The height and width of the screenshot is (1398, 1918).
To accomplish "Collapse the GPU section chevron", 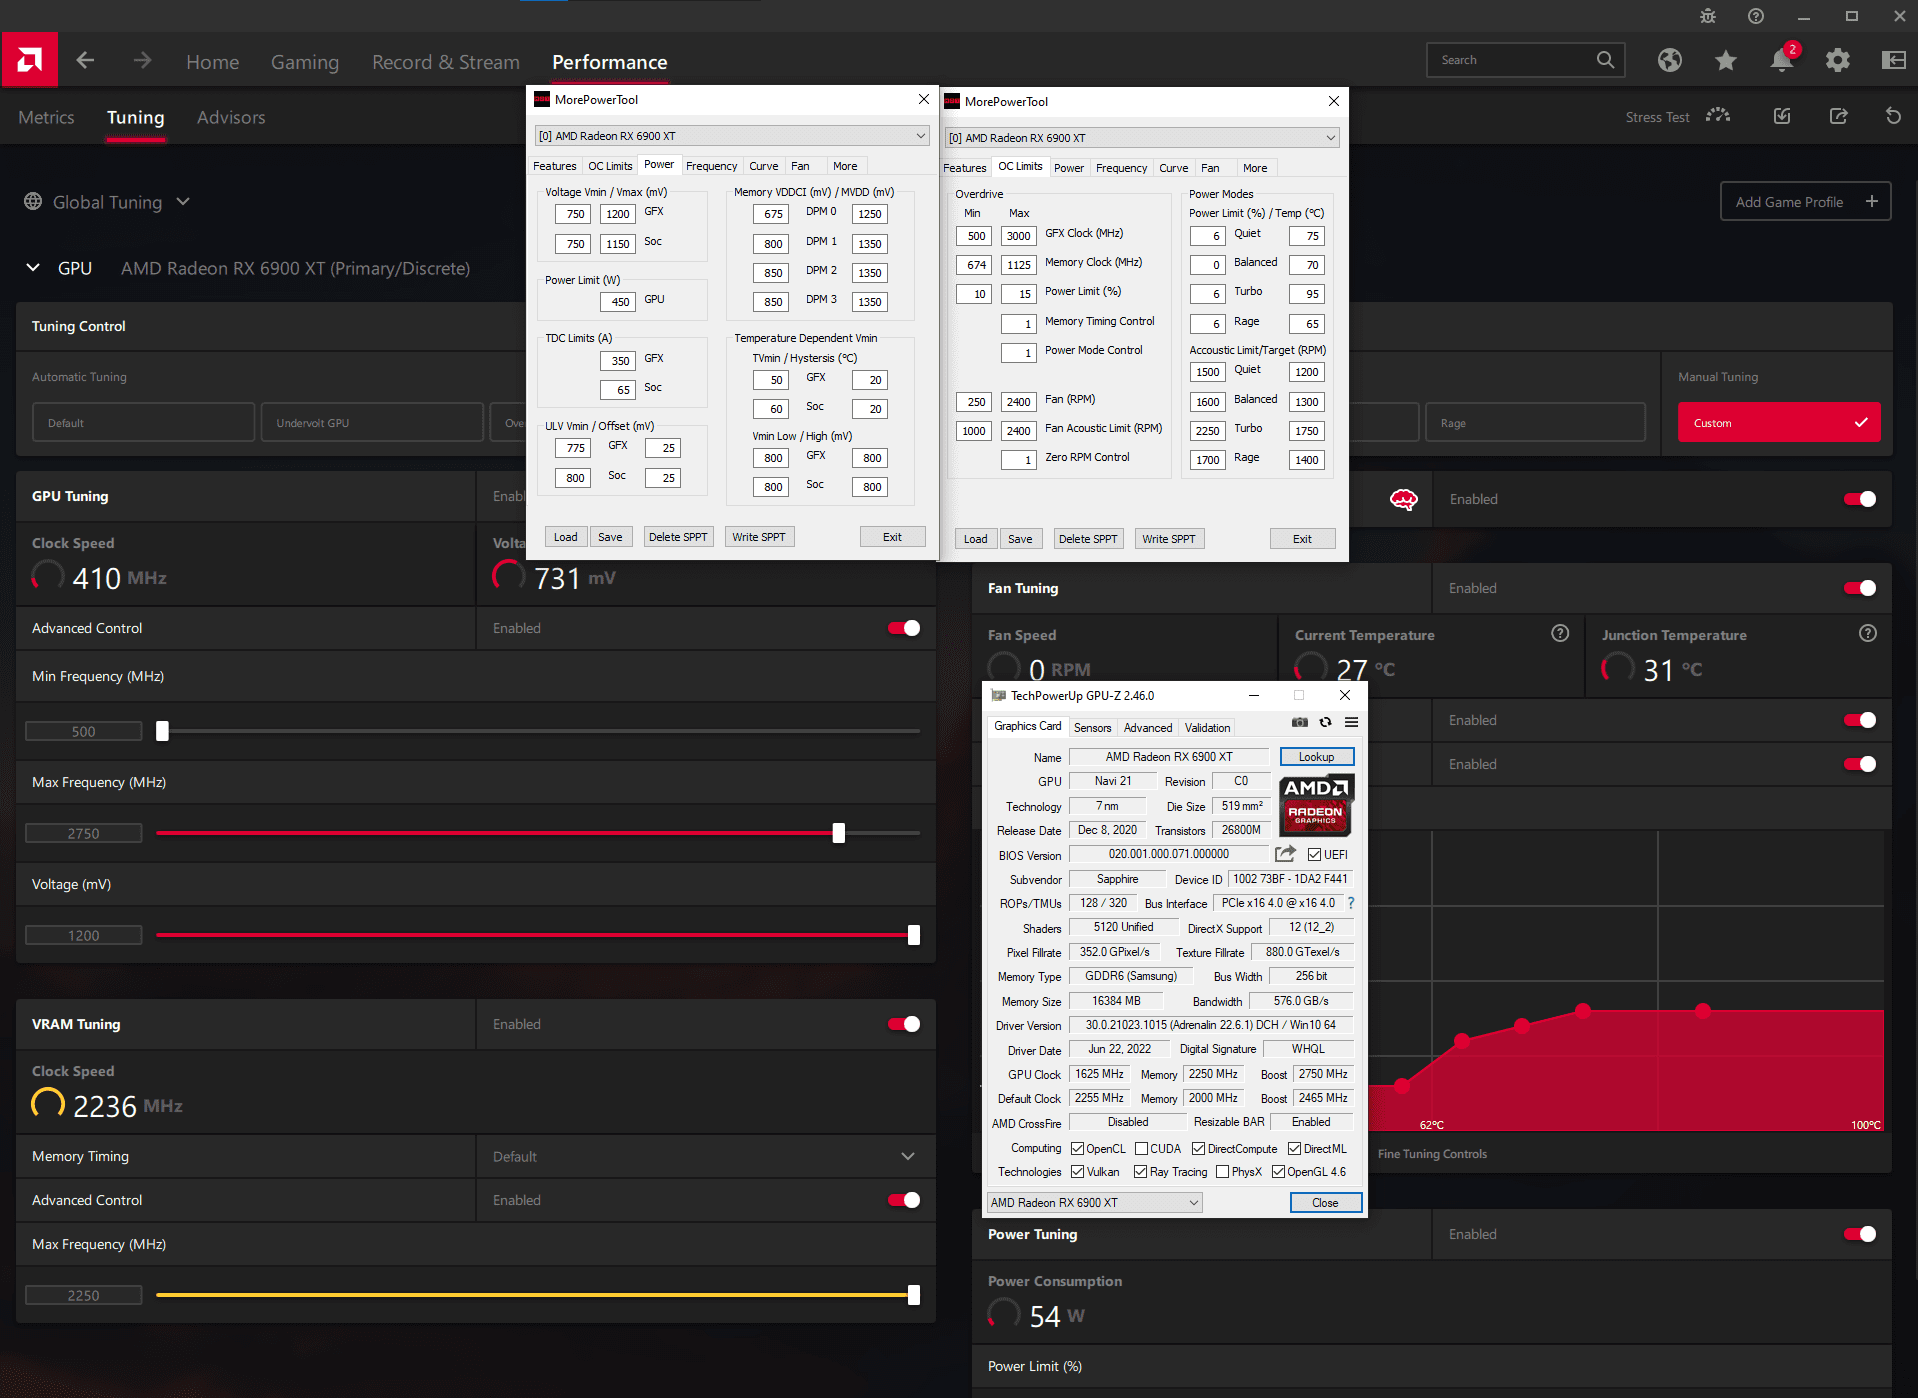I will (33, 268).
